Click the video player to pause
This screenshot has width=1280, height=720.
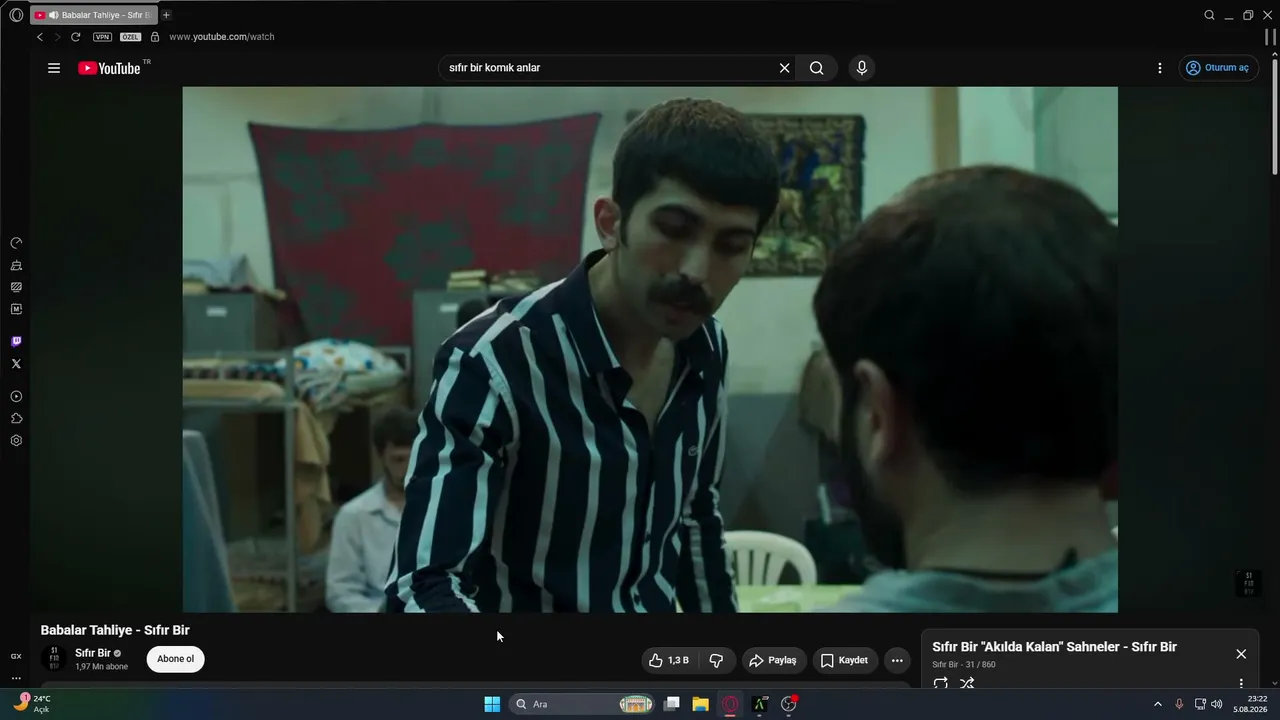click(650, 349)
